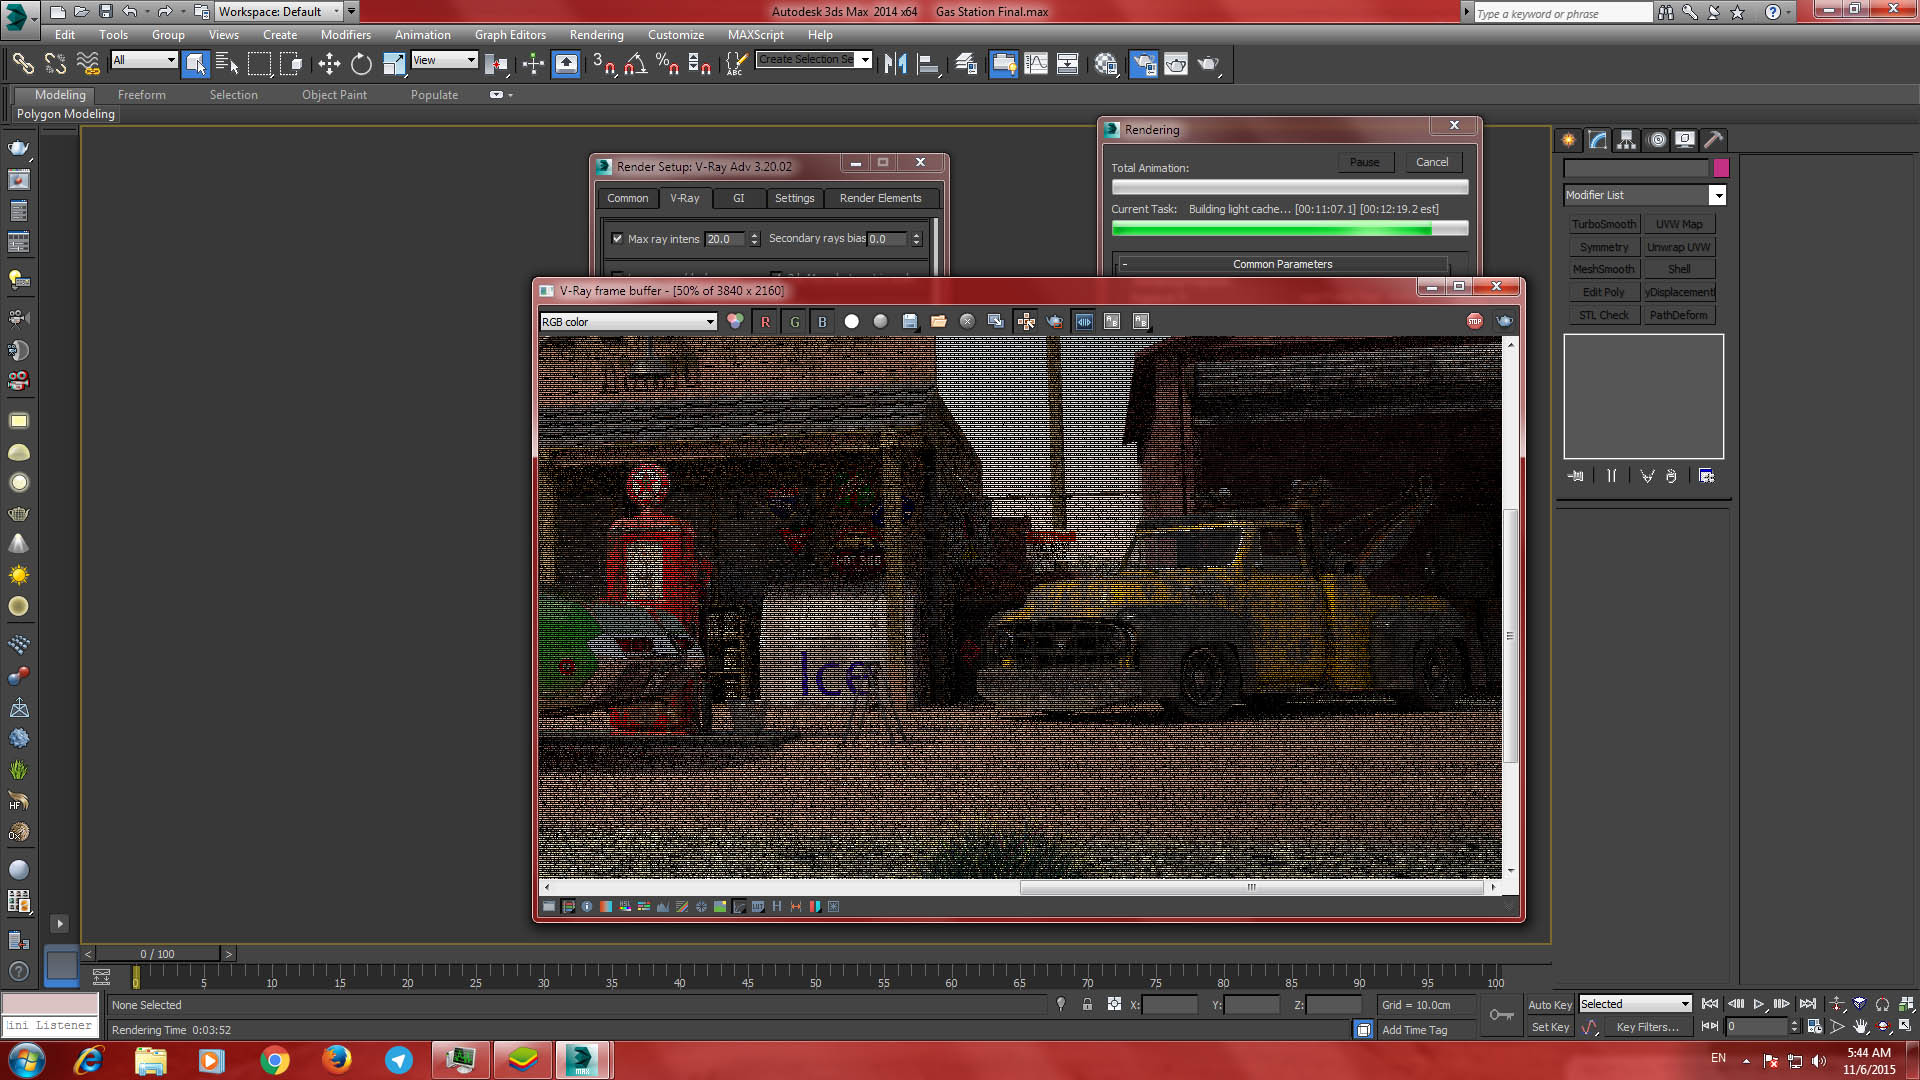Viewport: 1920px width, 1080px height.
Task: Toggle red channel in frame buffer
Action: pyautogui.click(x=765, y=321)
